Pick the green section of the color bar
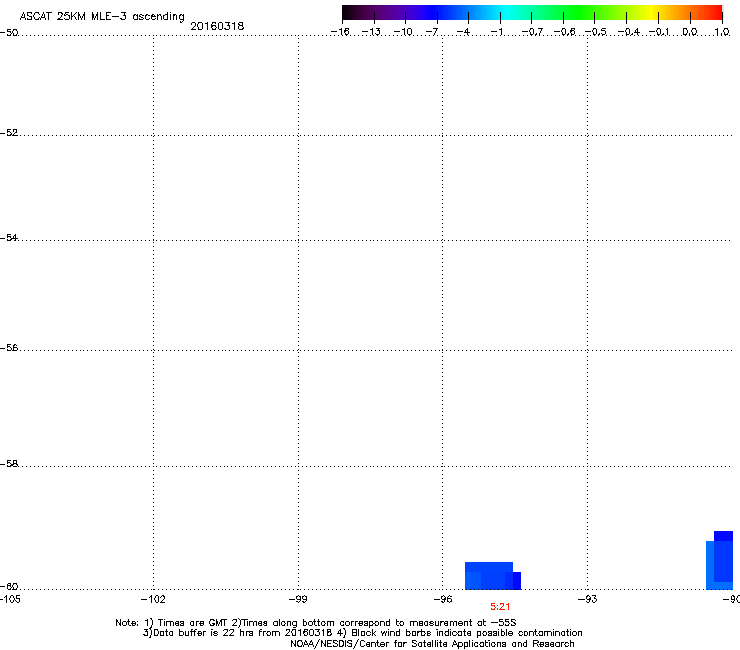The width and height of the screenshot is (740, 650). pyautogui.click(x=580, y=12)
